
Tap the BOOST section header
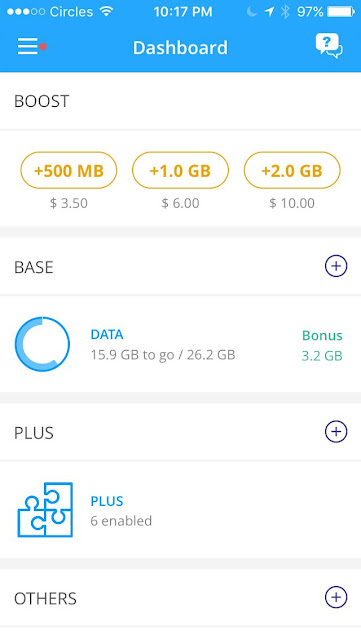(42, 101)
